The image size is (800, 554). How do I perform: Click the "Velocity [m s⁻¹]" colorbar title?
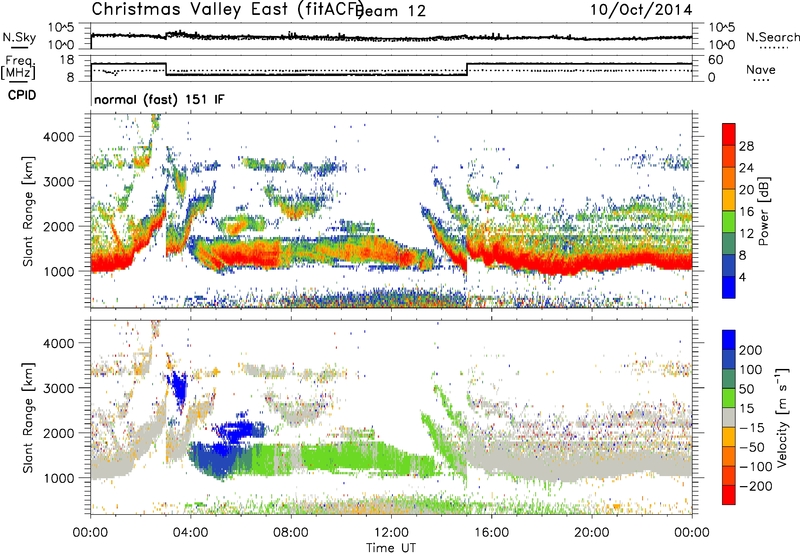[782, 417]
